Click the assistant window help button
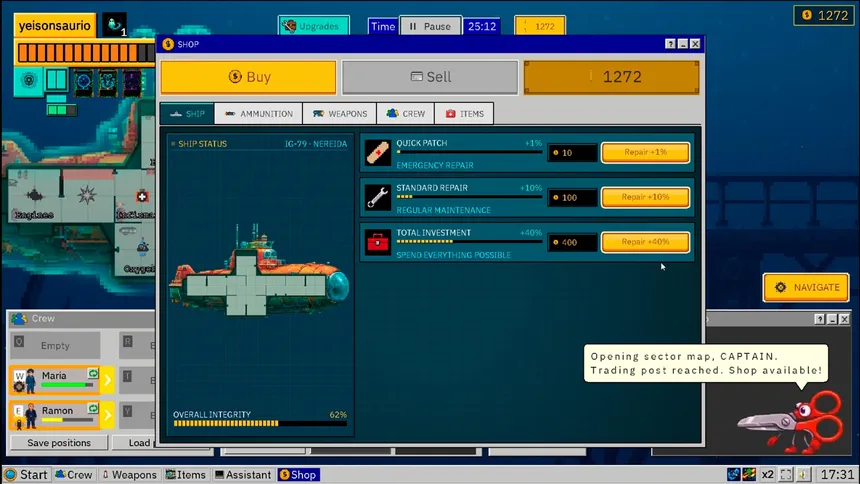Viewport: 860px width, 484px height. coord(819,319)
